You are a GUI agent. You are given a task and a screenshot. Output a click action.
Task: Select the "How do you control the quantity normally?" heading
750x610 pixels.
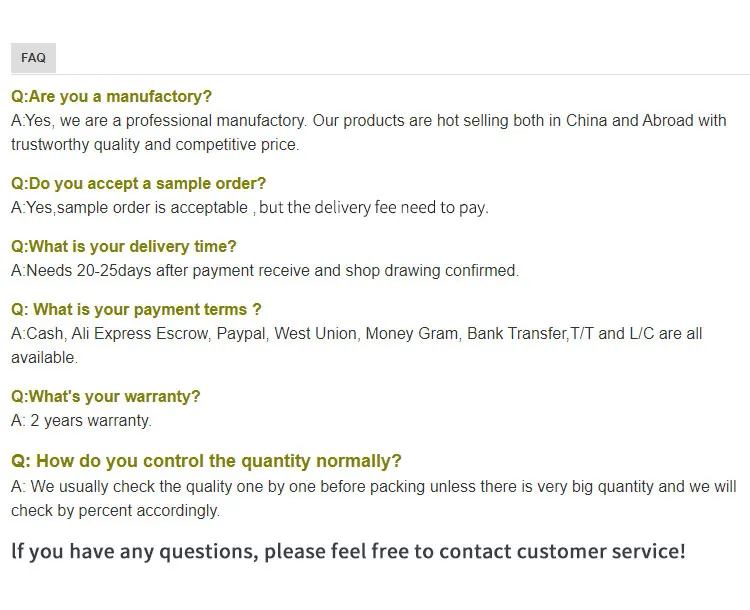[x=206, y=461]
